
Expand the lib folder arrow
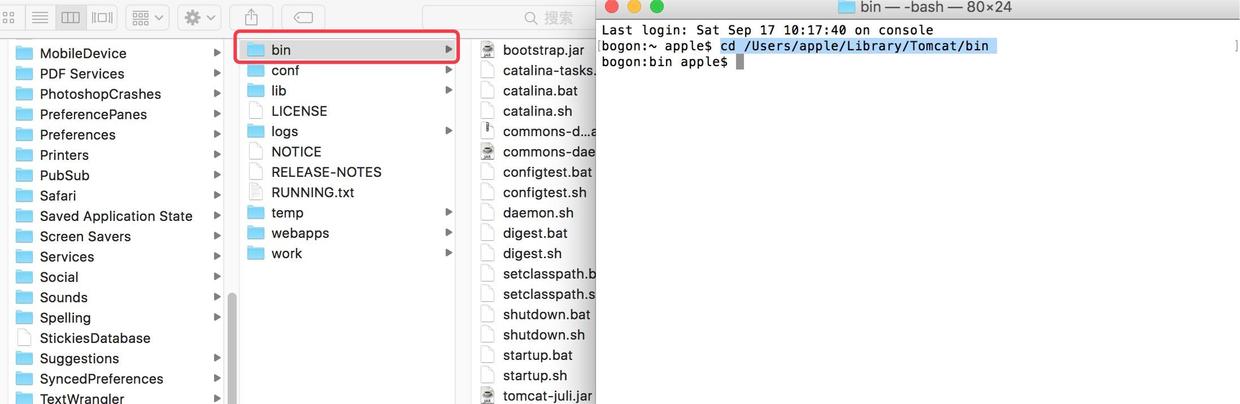(x=449, y=91)
